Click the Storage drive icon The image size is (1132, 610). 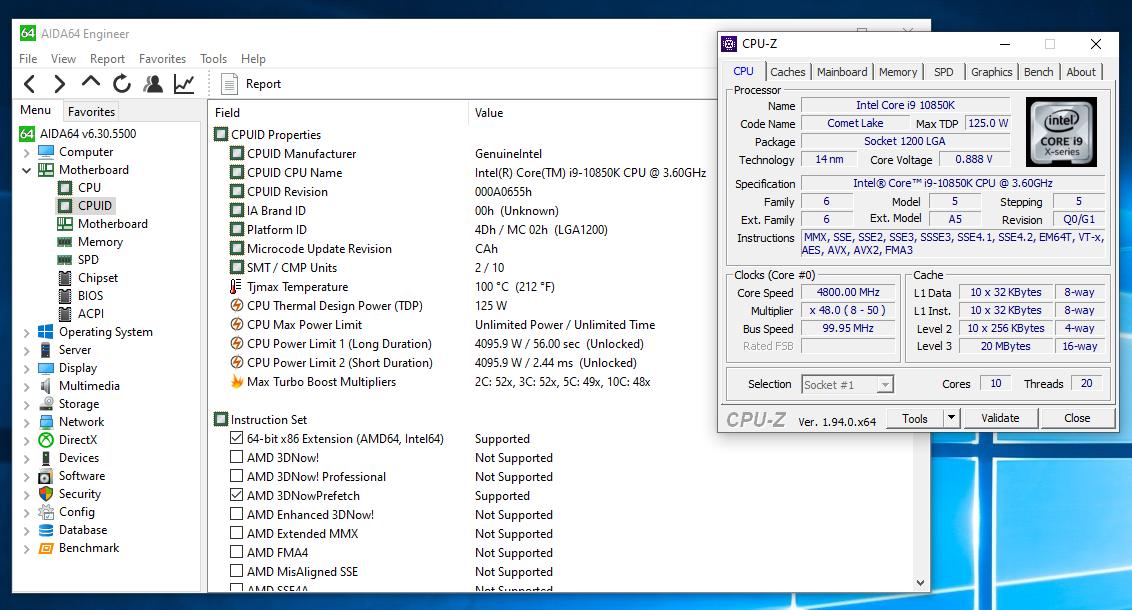pyautogui.click(x=45, y=404)
